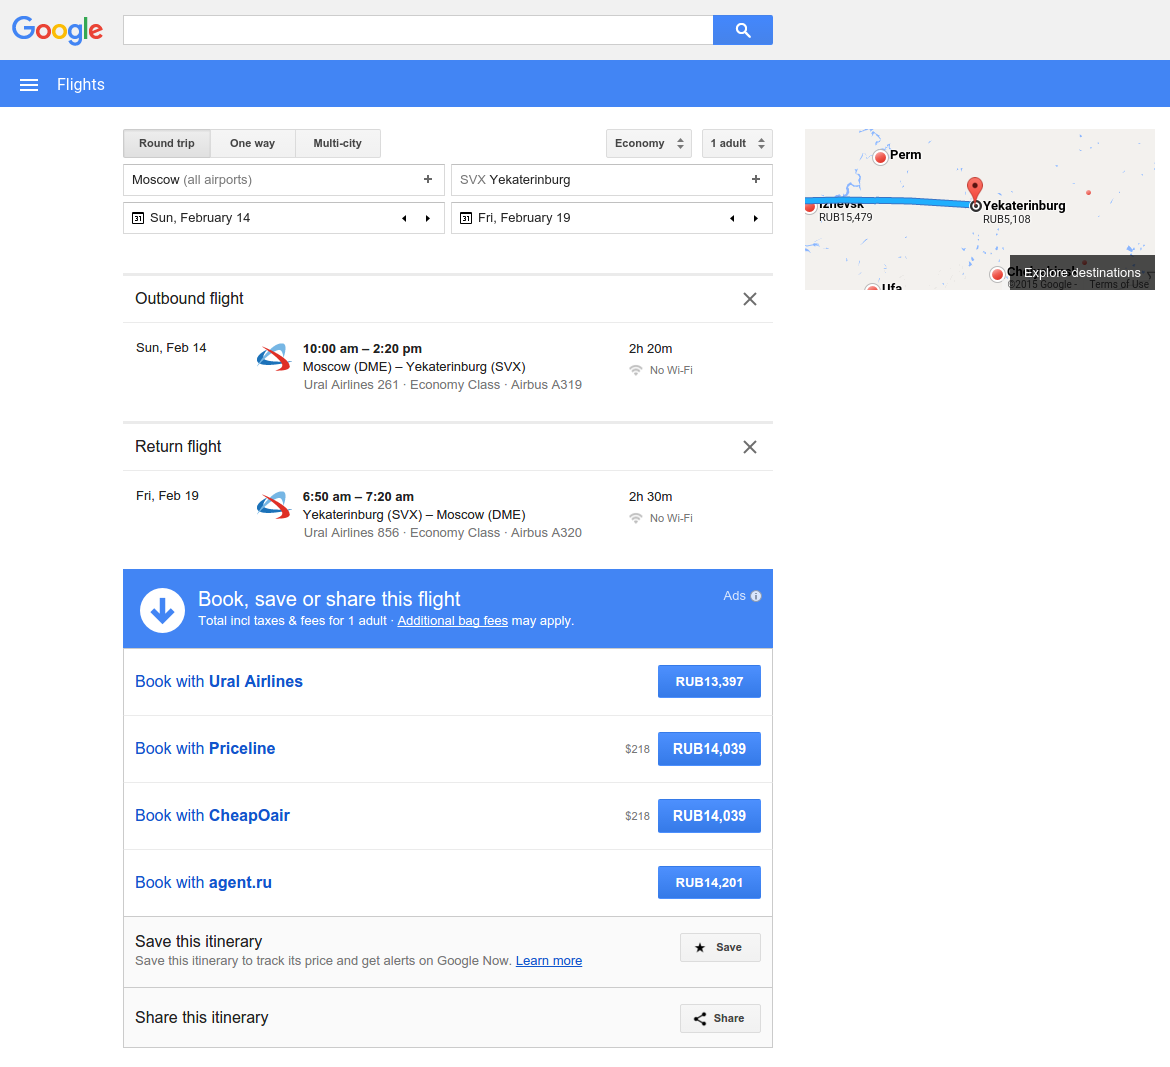Open the Additional bag fees link
The width and height of the screenshot is (1170, 1067).
452,621
